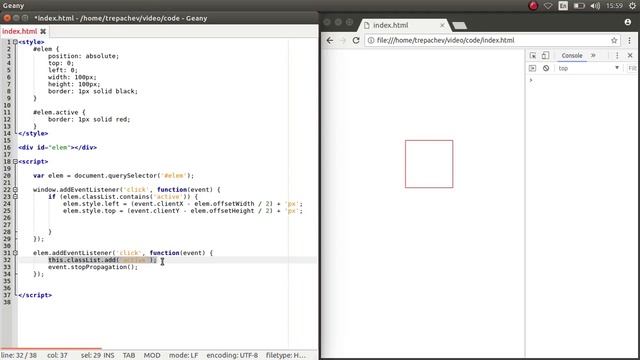Open the Chrome three-dot main menu

[x=629, y=40]
